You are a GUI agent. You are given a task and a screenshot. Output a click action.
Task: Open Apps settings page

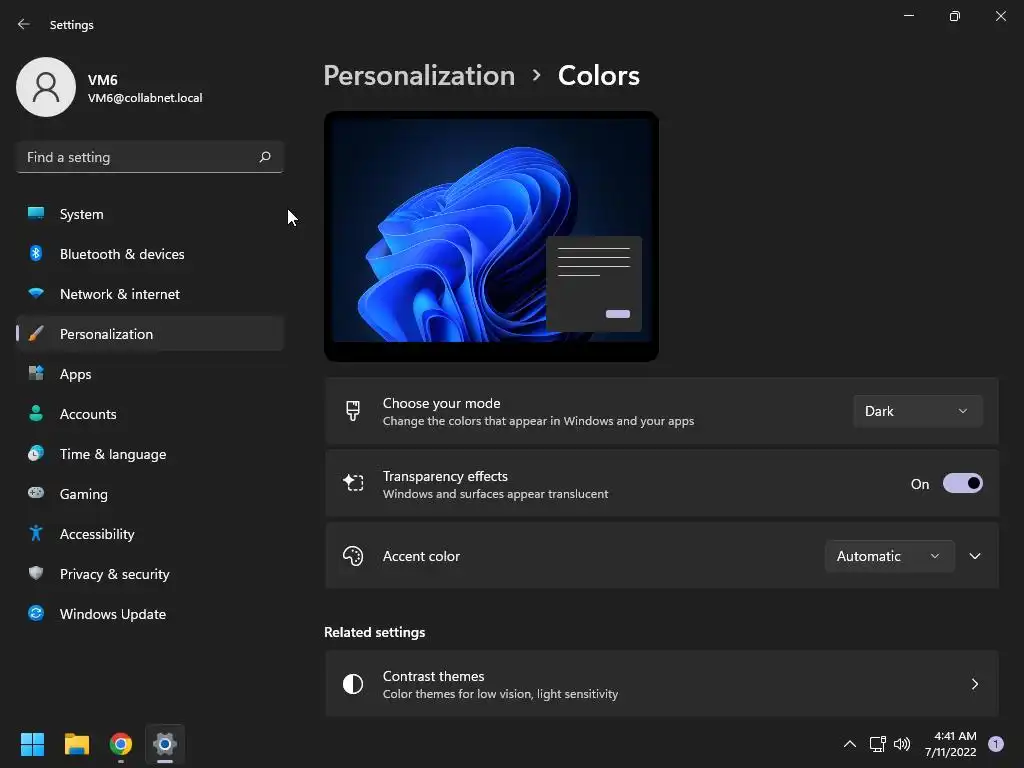pyautogui.click(x=150, y=374)
